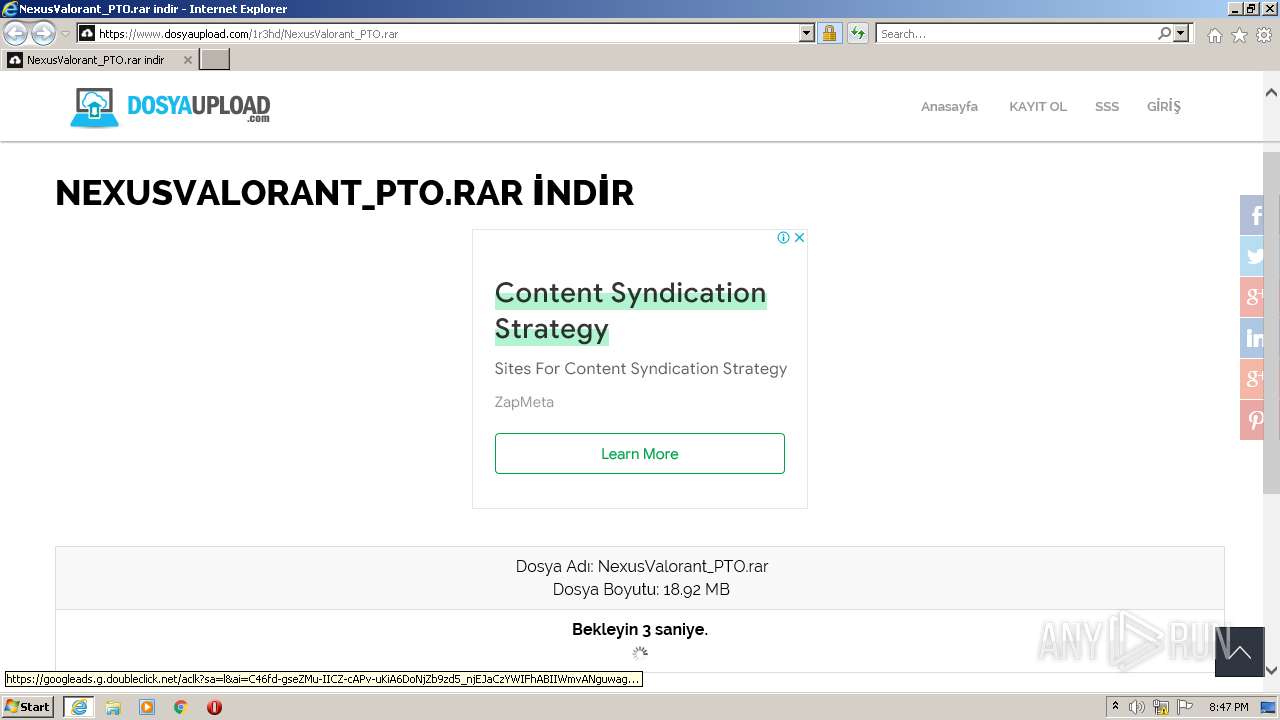This screenshot has width=1280, height=720.
Task: Click the Opera taskbar icon
Action: click(x=214, y=707)
